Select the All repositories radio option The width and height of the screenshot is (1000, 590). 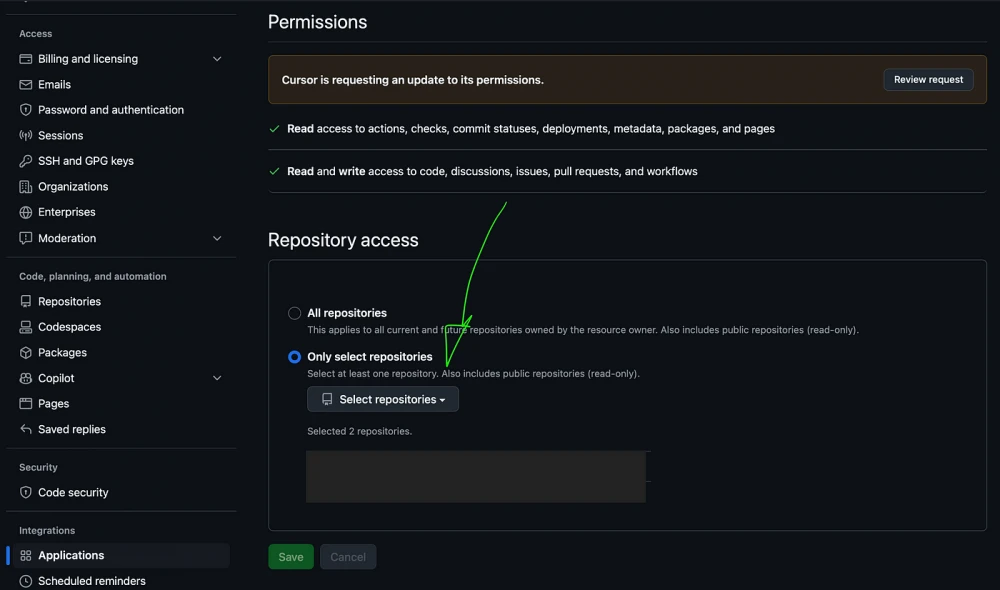pos(295,313)
